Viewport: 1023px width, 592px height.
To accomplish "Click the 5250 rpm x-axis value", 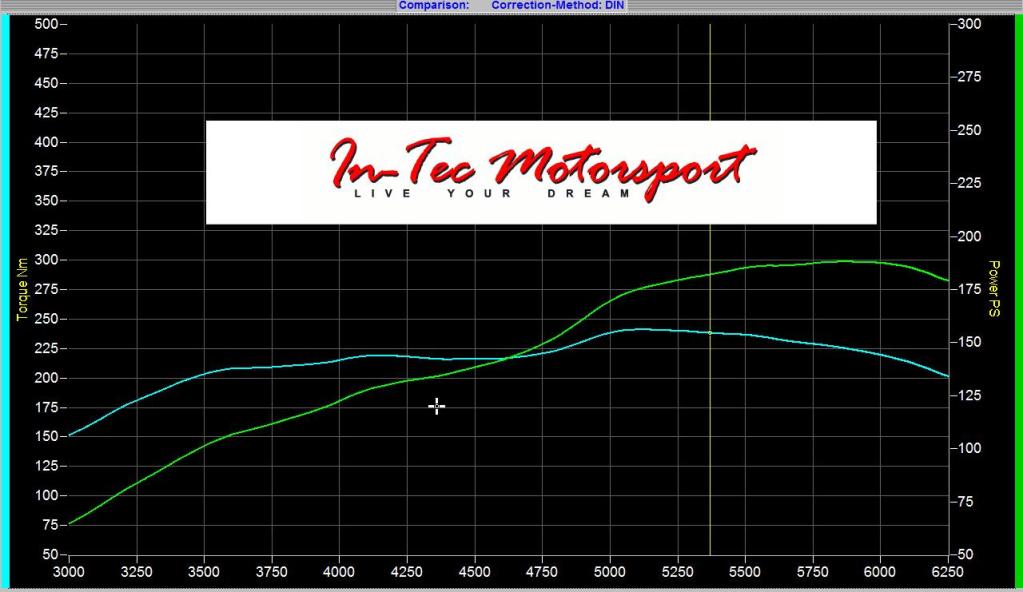I will pyautogui.click(x=677, y=572).
